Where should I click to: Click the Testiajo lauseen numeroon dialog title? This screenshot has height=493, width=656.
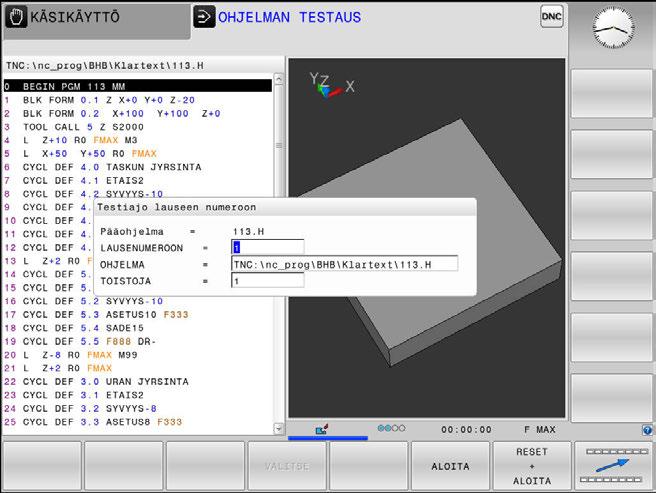[176, 207]
